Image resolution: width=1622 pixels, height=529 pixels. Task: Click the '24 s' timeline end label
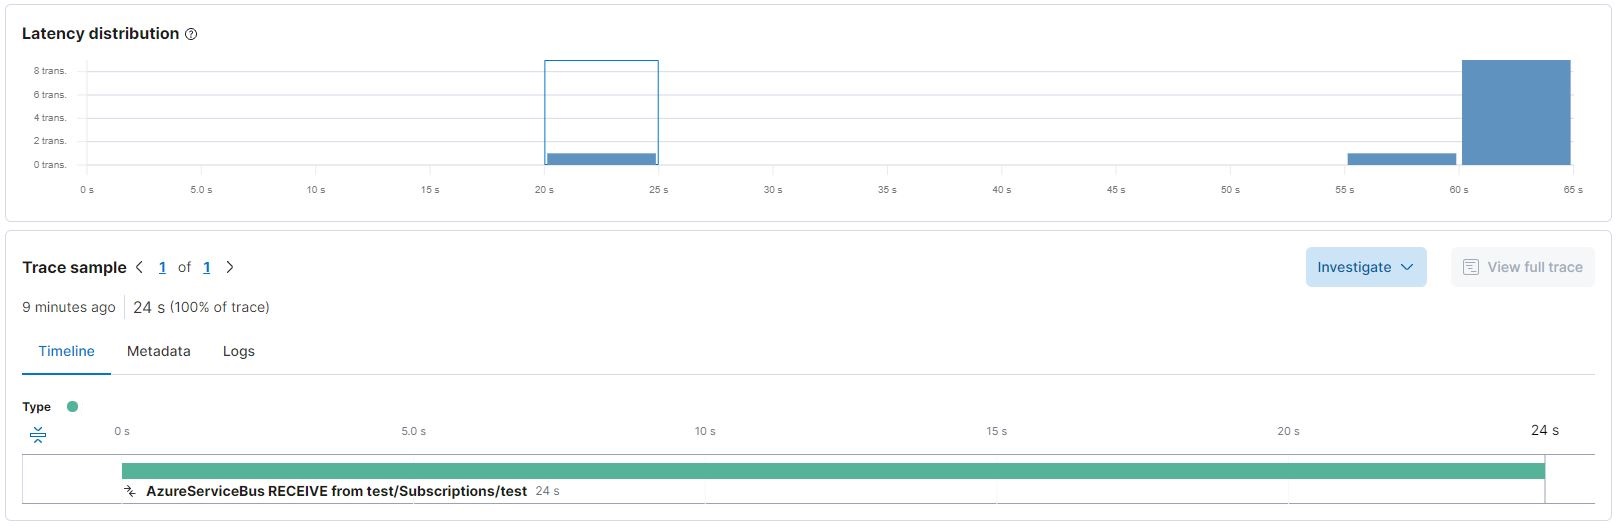1545,430
